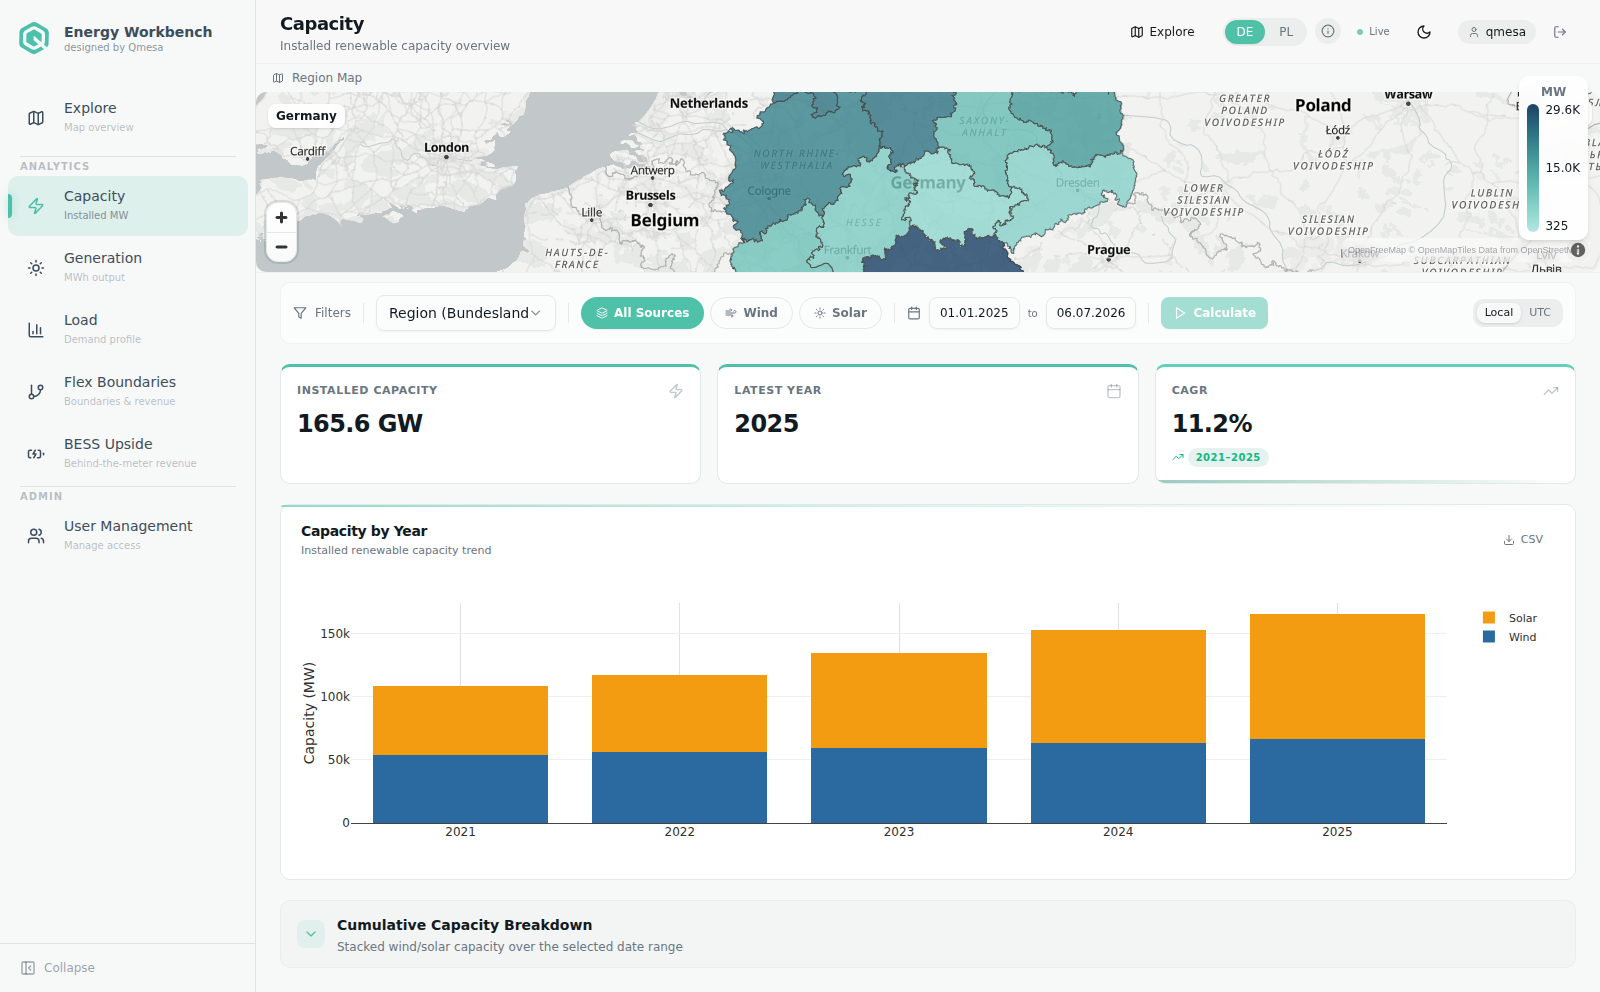Select the Wind source filter

(751, 313)
